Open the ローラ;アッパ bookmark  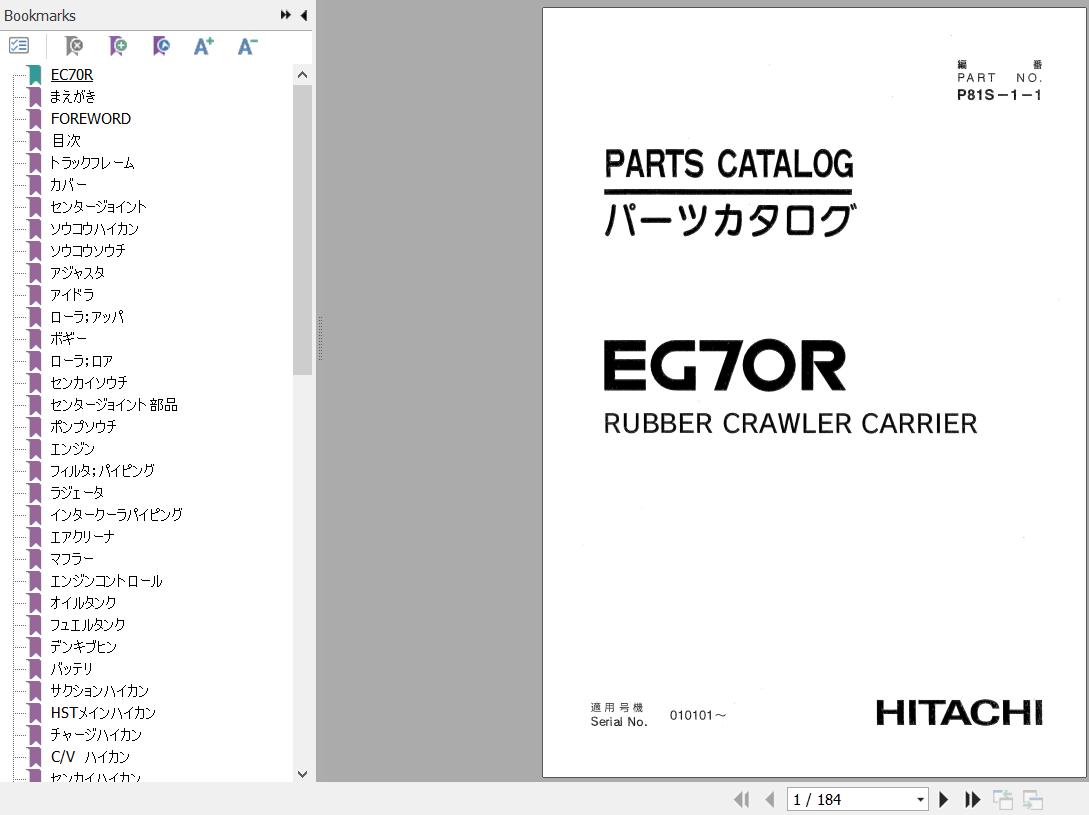[x=87, y=317]
